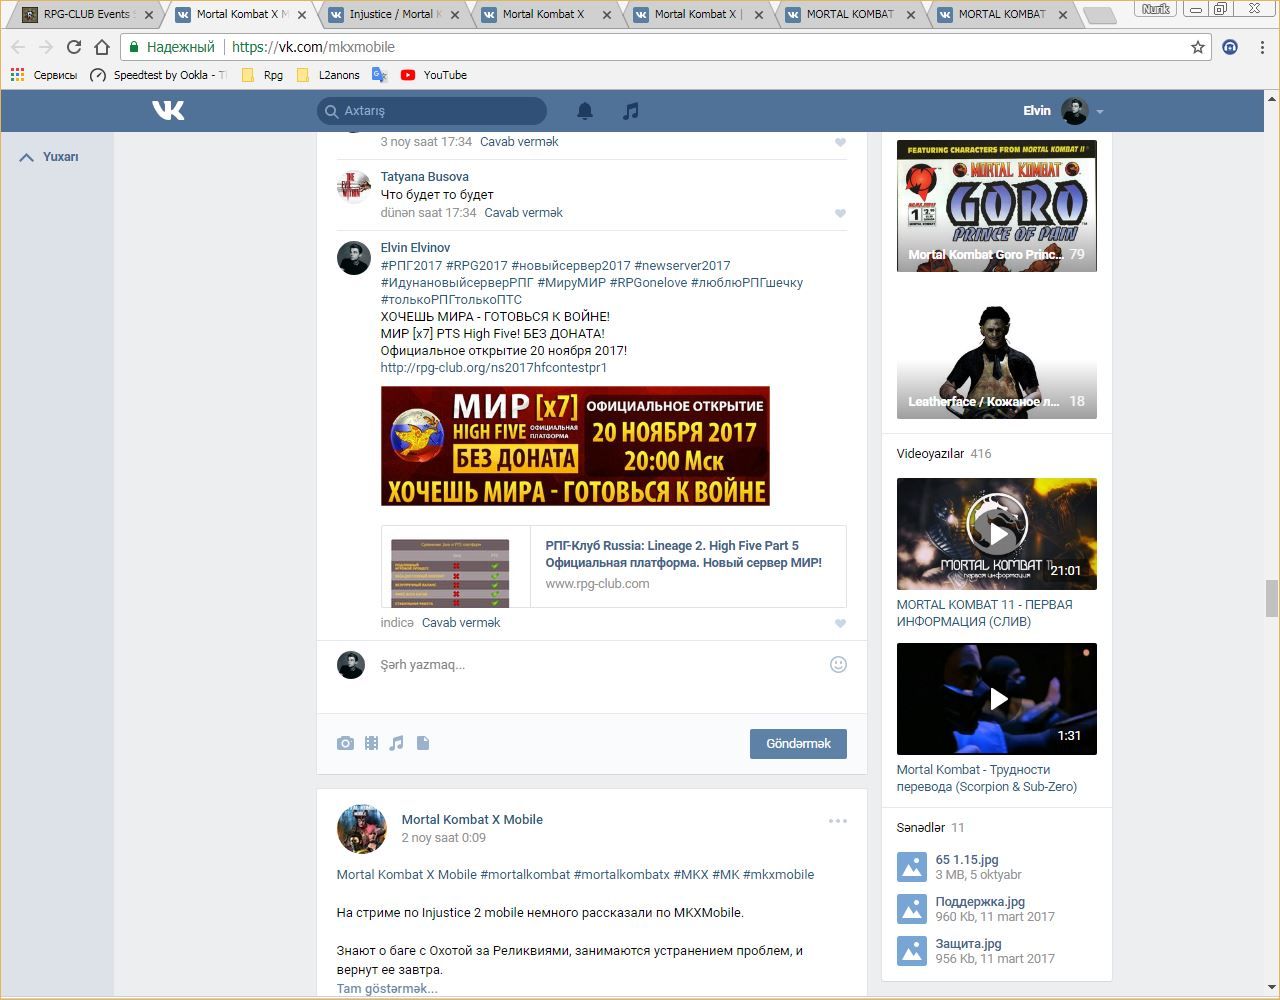The width and height of the screenshot is (1280, 1000).
Task: Click the address bar URL vk.com/mkxmobile
Action: pos(313,47)
